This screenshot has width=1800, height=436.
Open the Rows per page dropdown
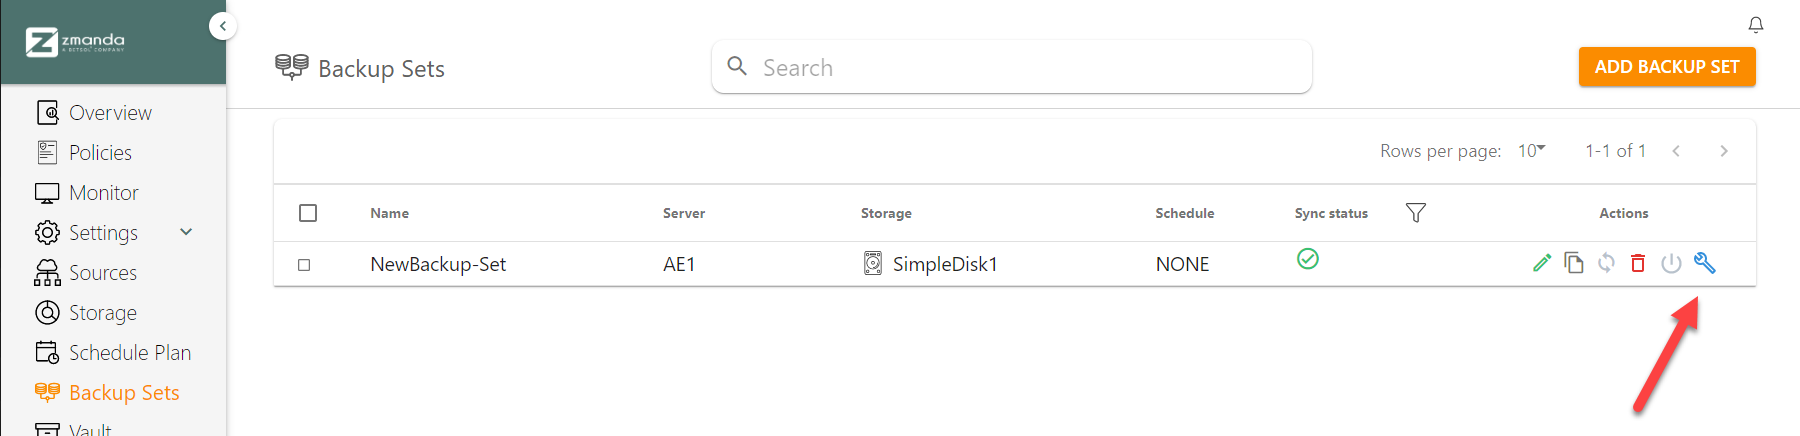(x=1531, y=151)
